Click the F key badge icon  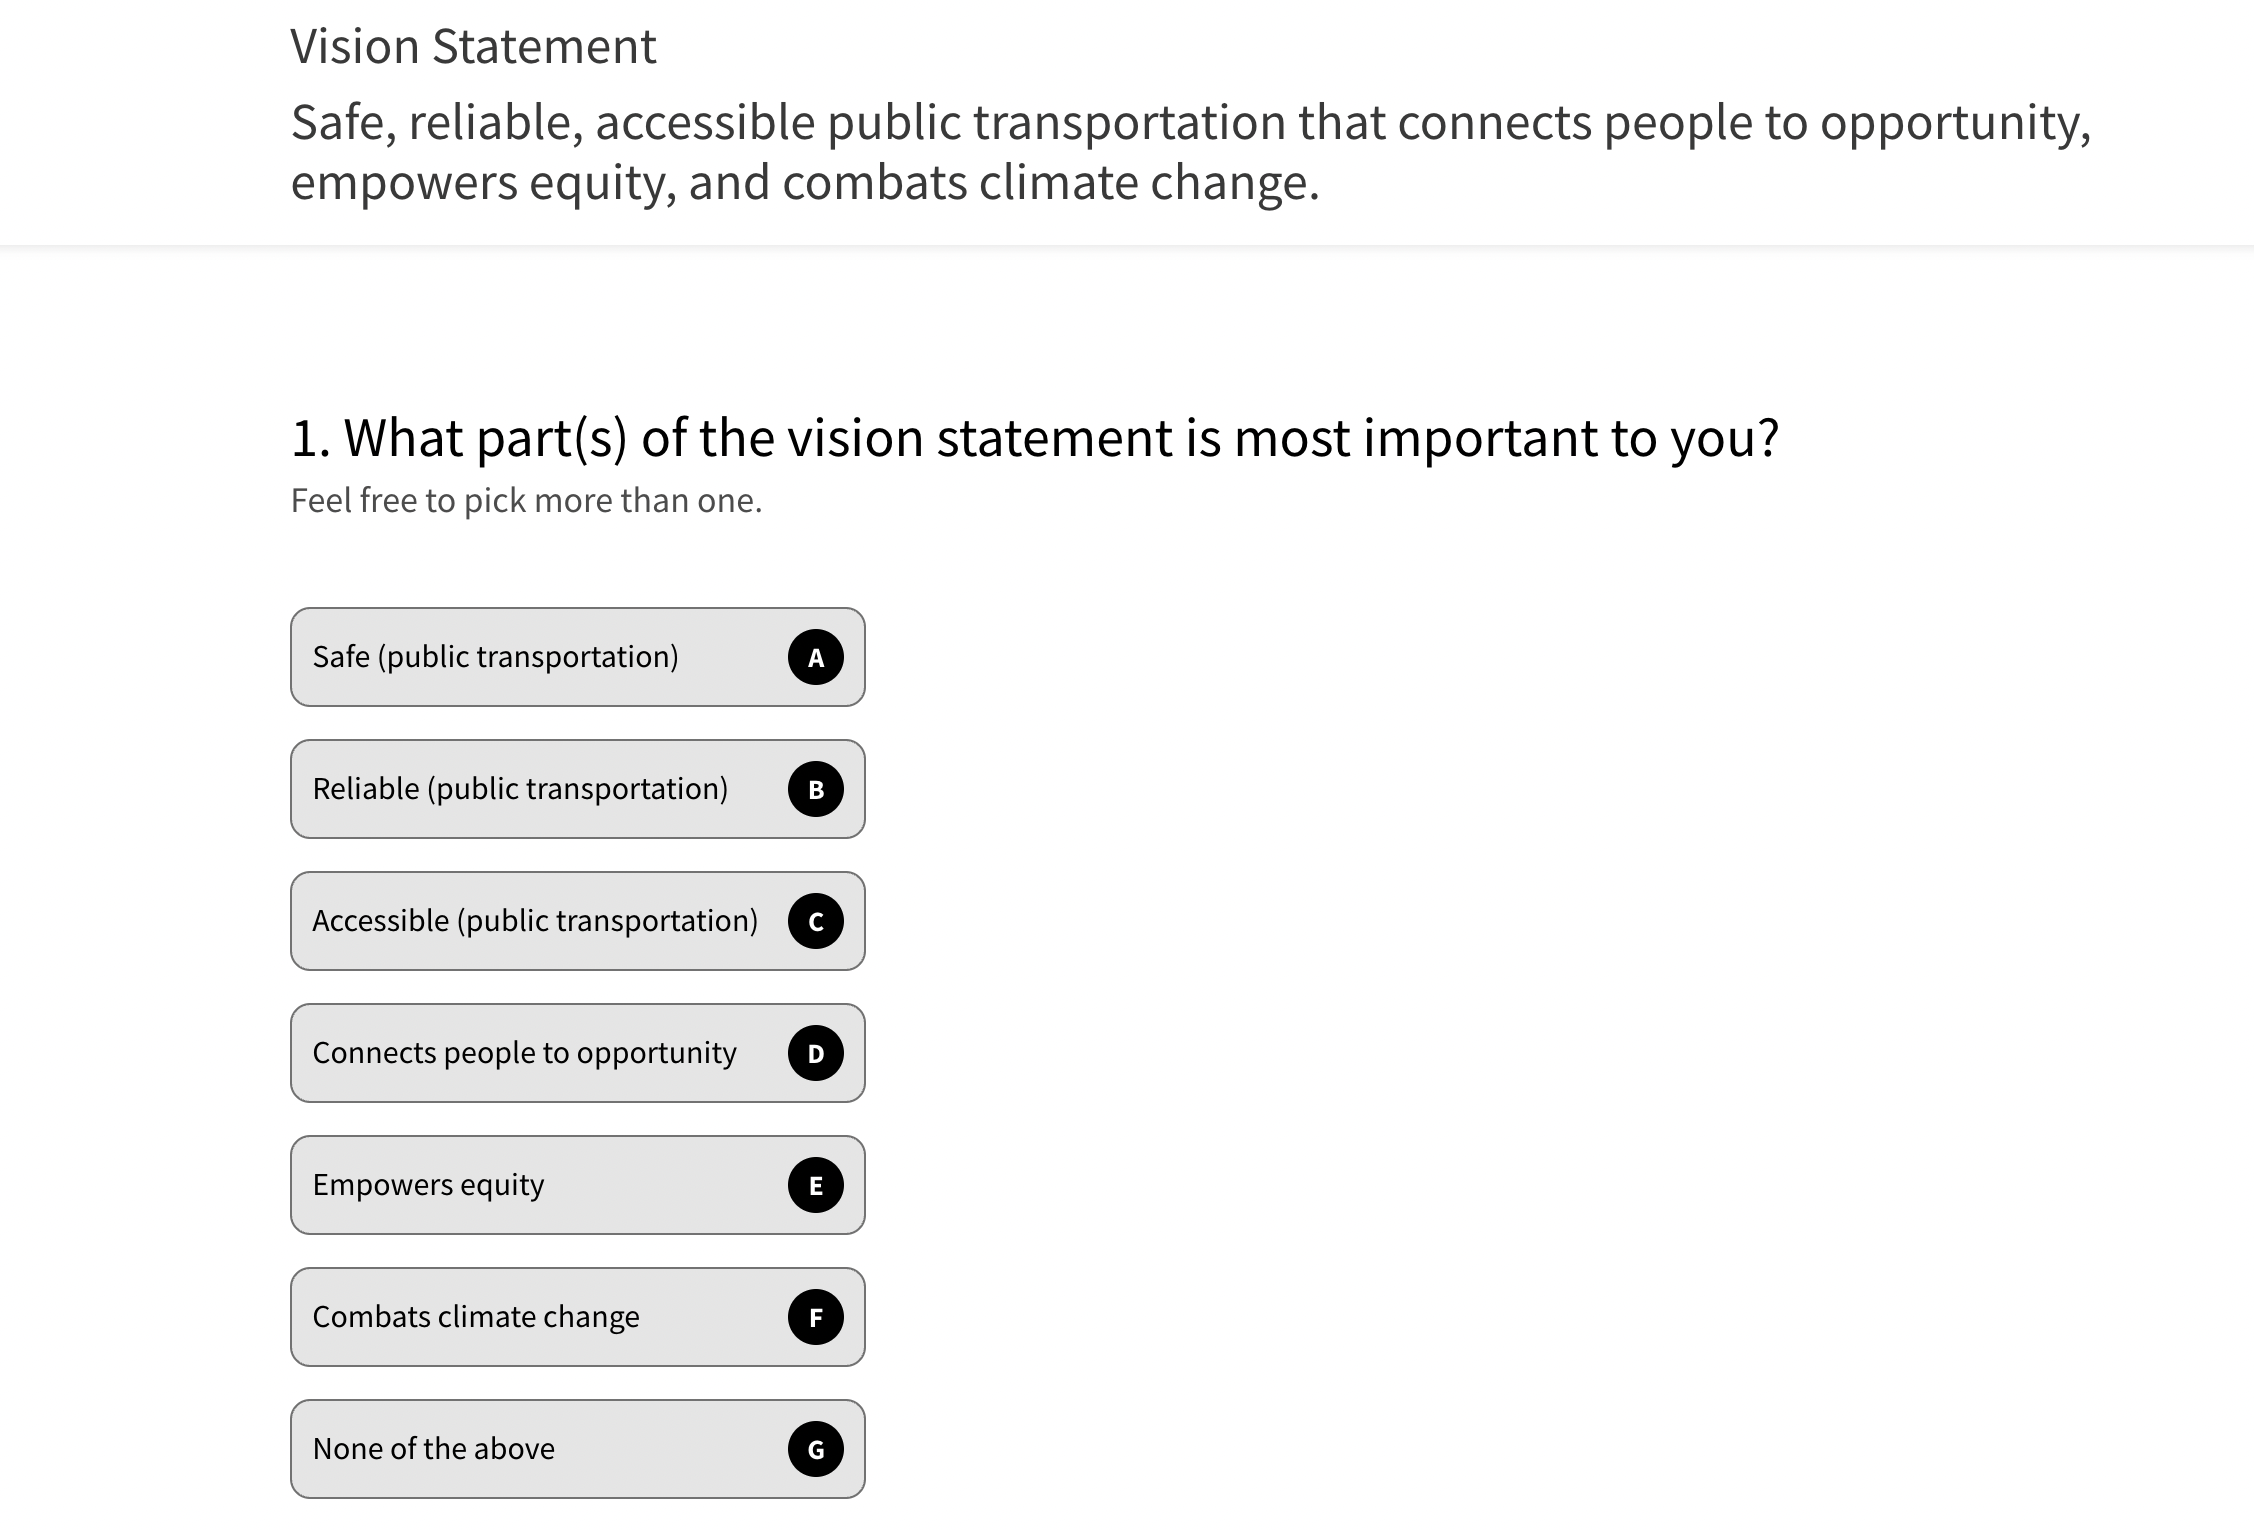[x=816, y=1317]
